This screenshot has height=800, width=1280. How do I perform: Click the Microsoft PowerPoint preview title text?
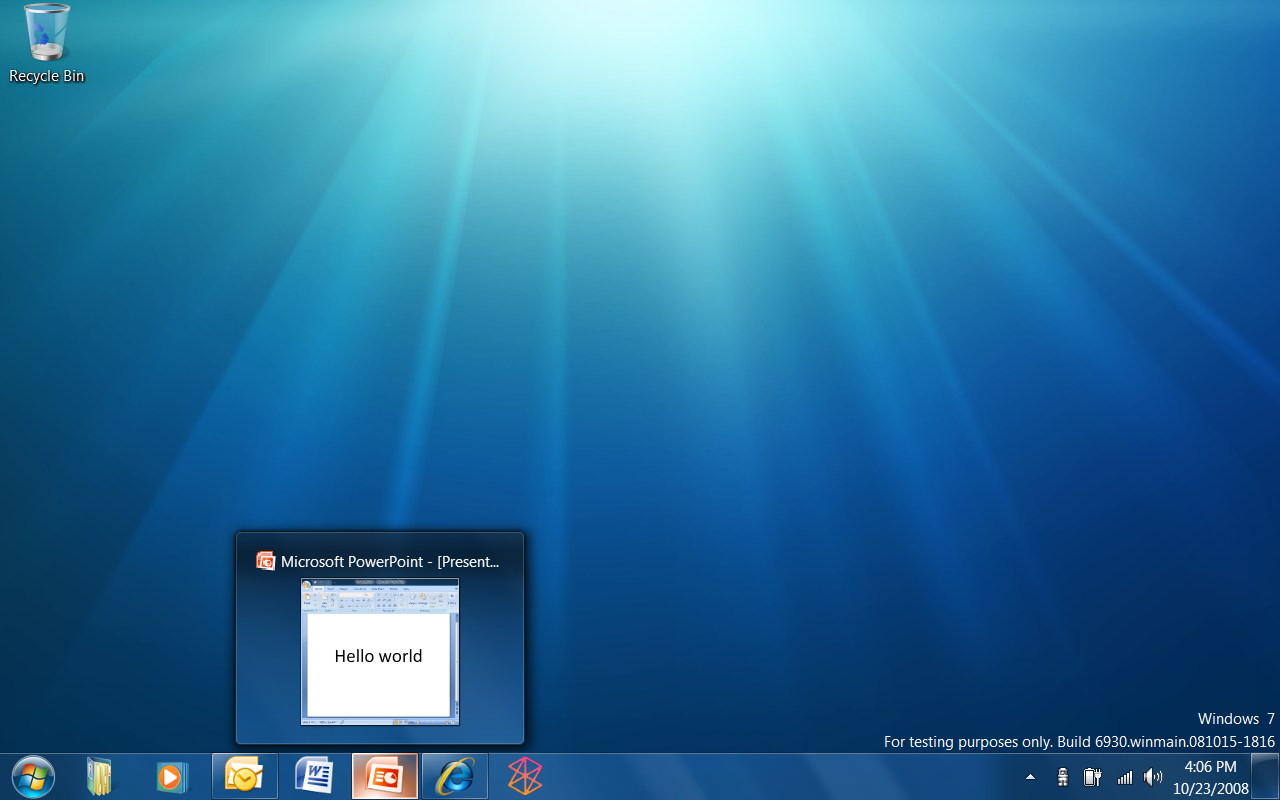click(390, 562)
